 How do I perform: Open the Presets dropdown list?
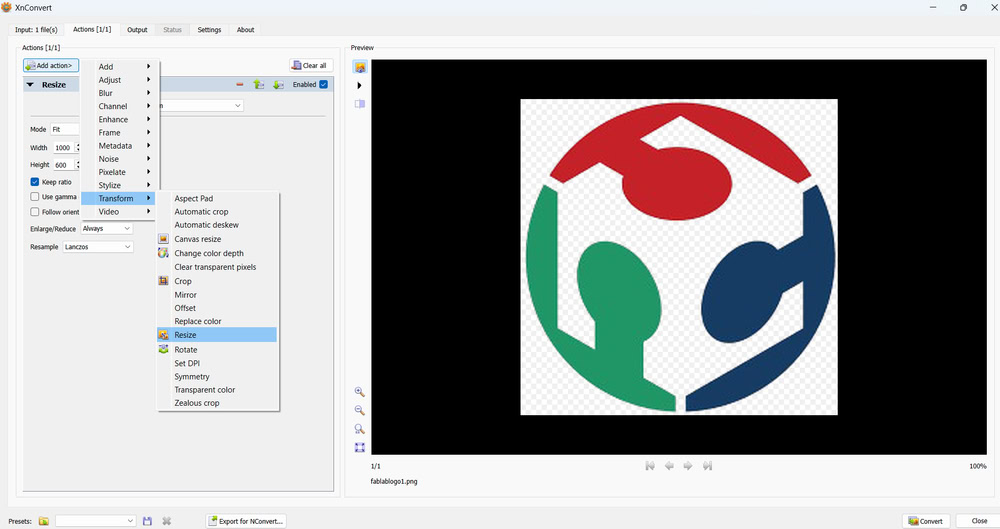[x=96, y=521]
